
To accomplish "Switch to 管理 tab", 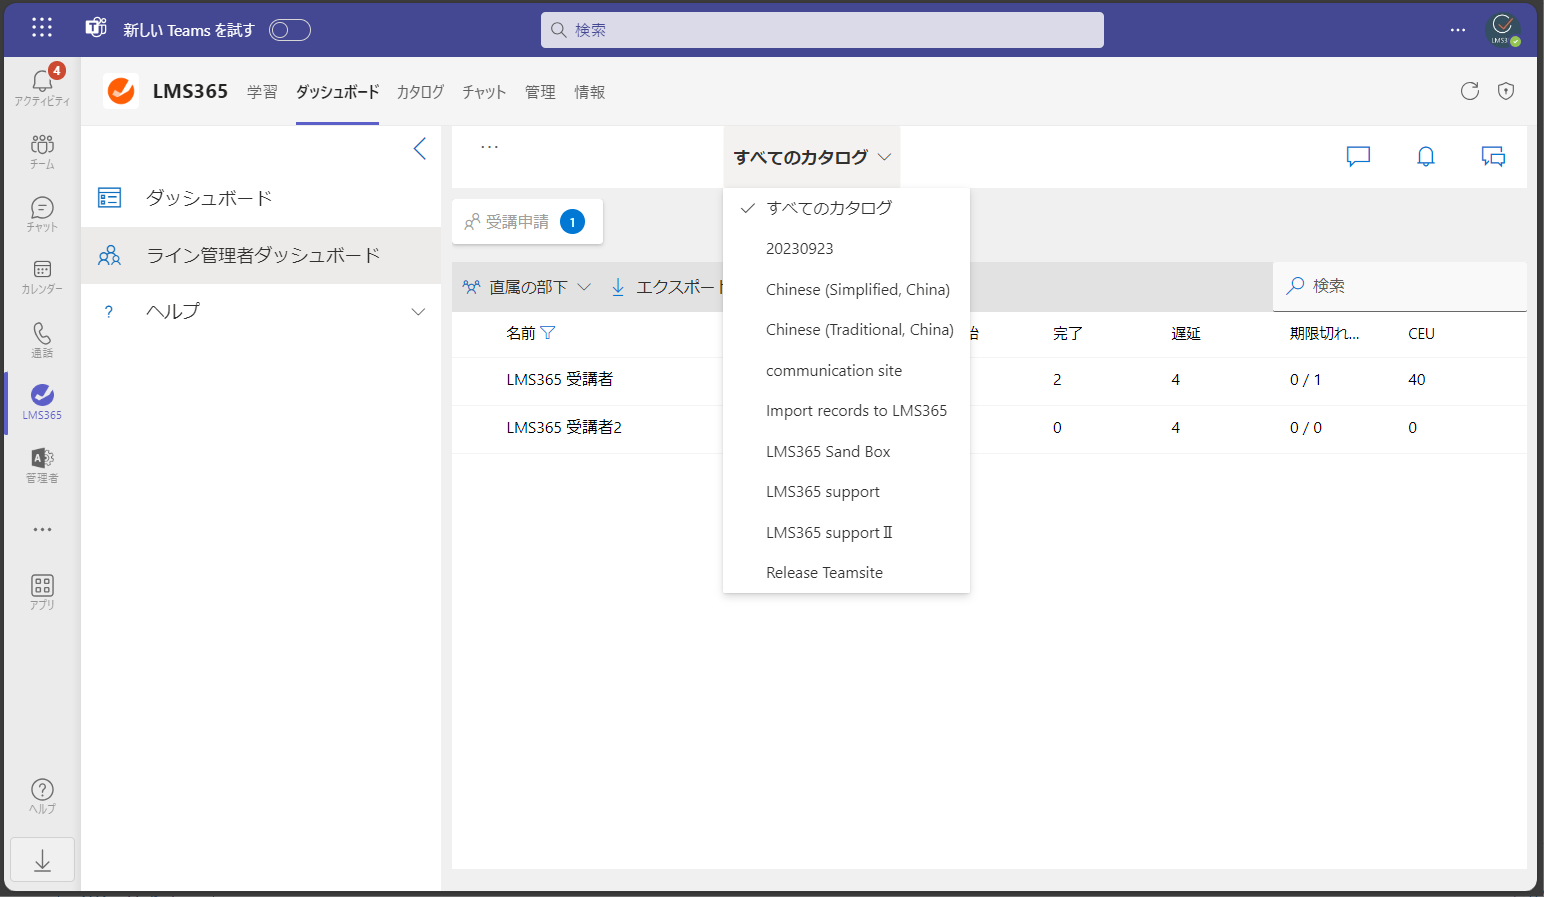I will (x=540, y=92).
